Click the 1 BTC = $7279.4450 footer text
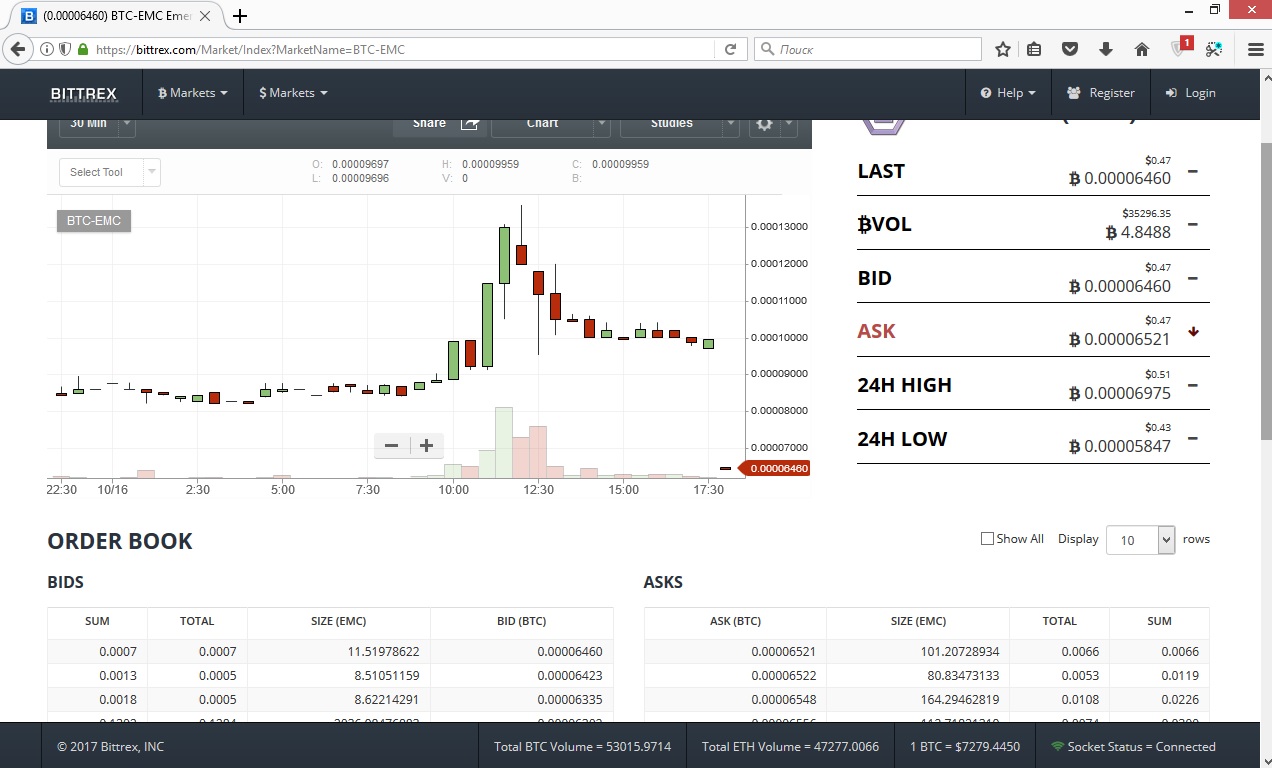The height and width of the screenshot is (768, 1272). point(965,746)
